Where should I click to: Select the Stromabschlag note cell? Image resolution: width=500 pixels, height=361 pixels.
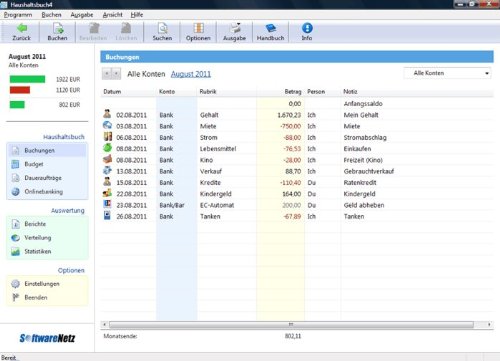coord(365,137)
